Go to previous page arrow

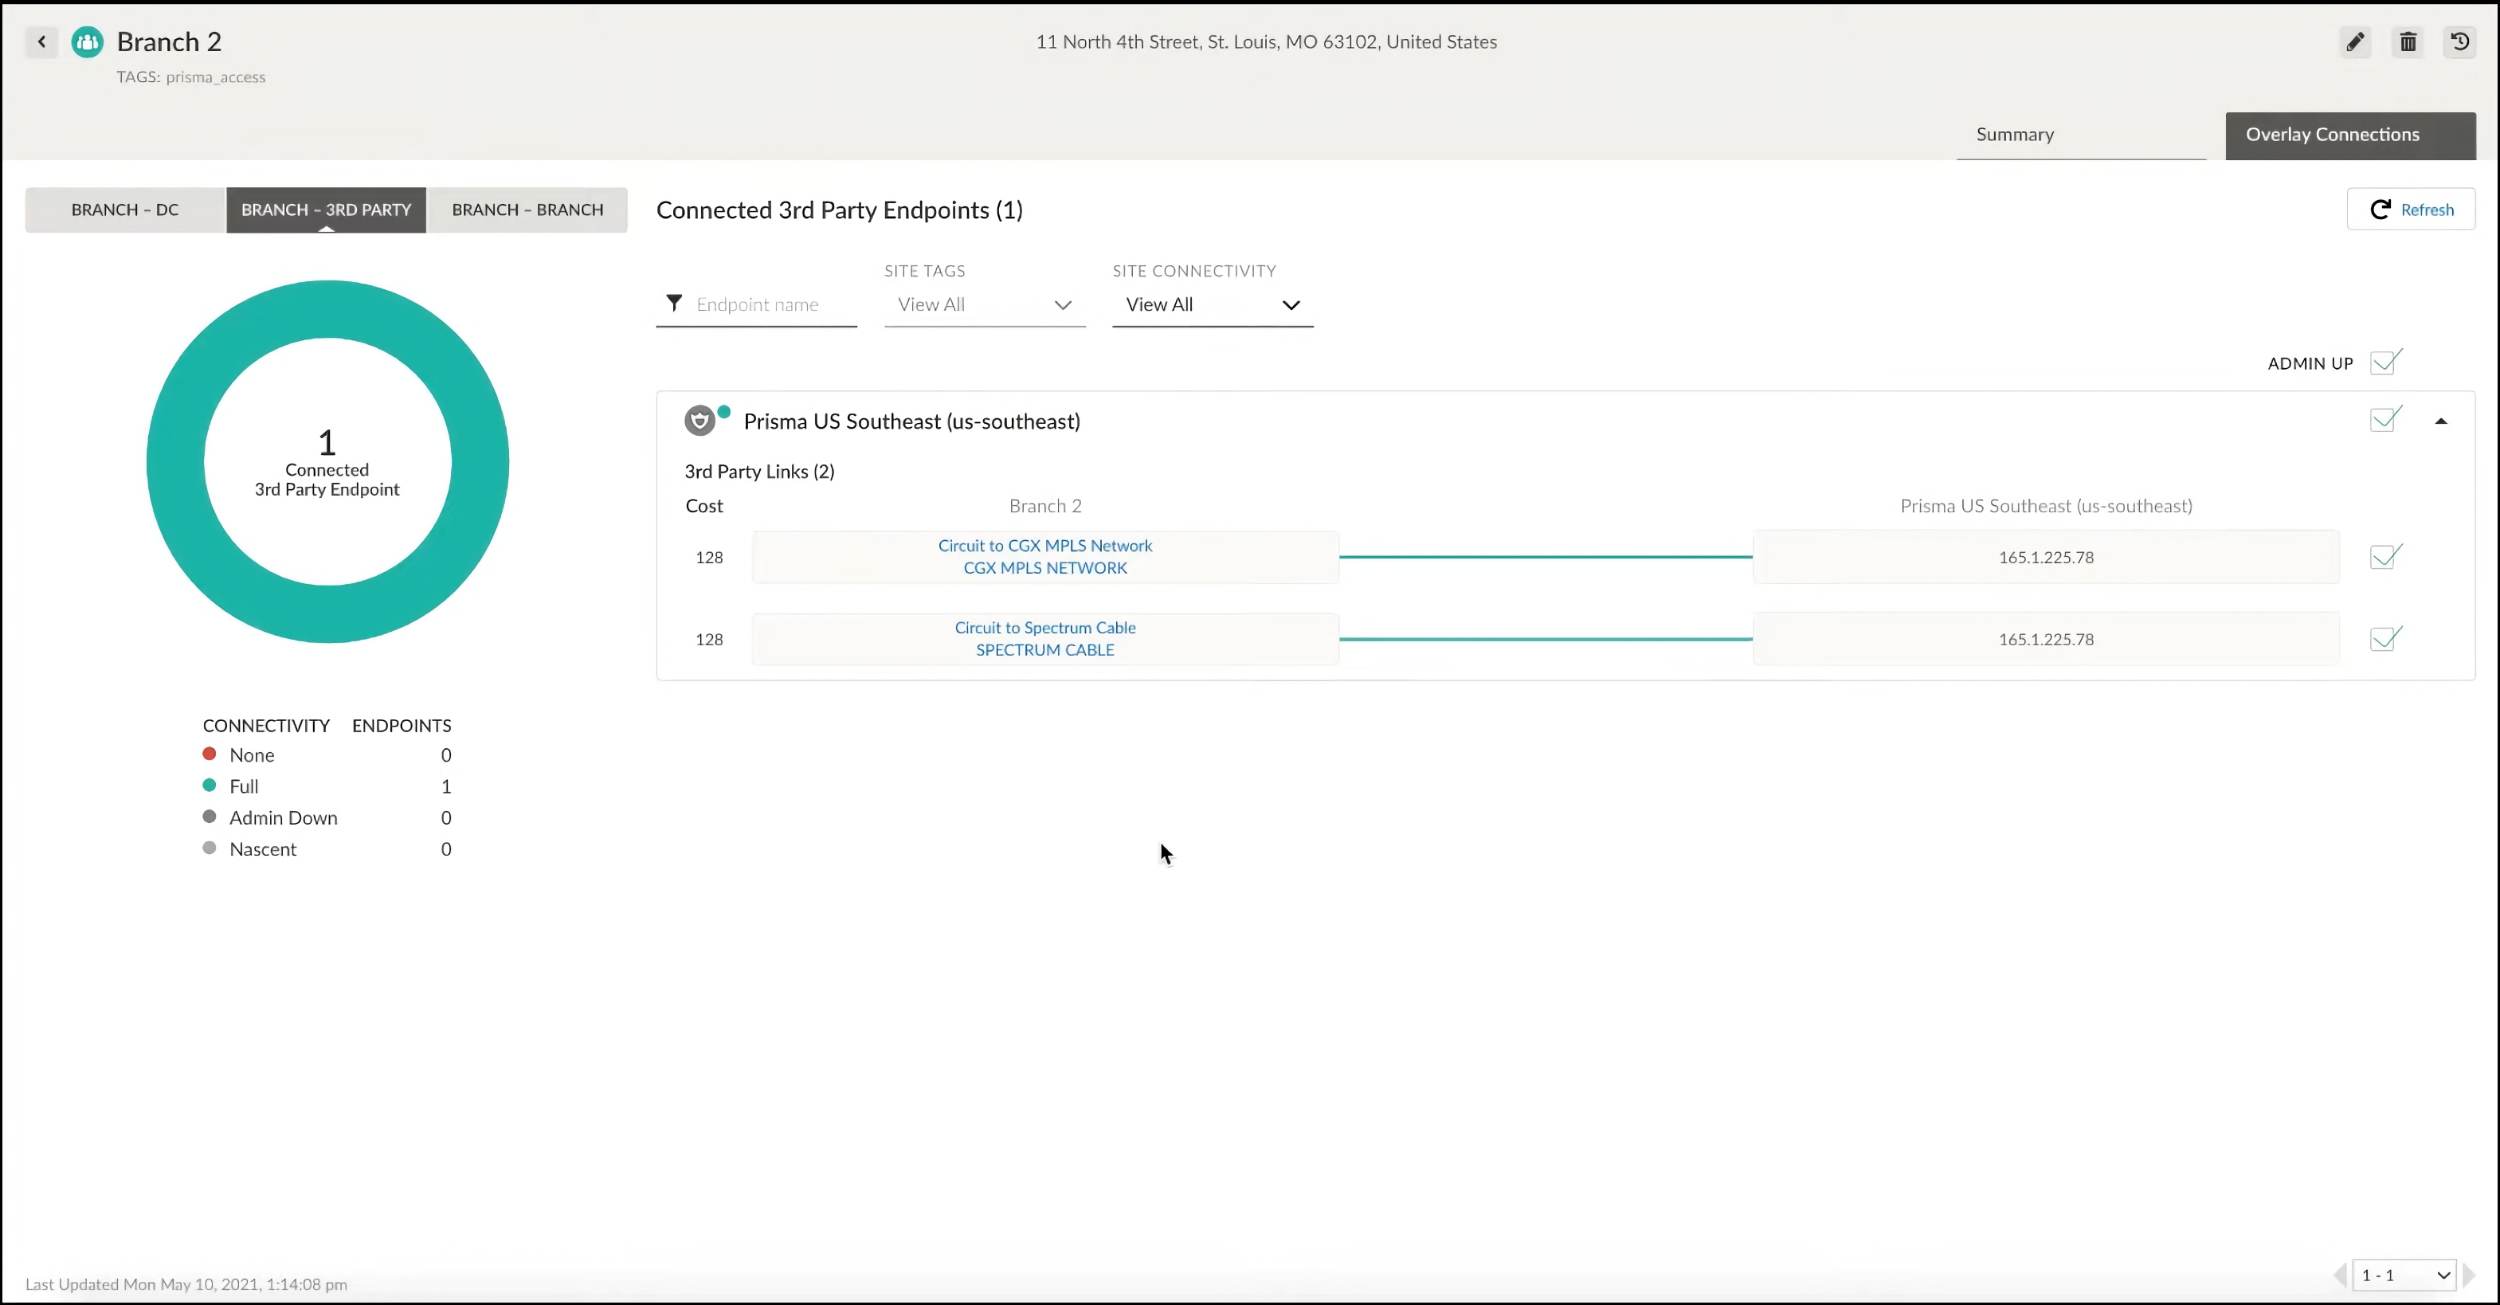click(2340, 1275)
